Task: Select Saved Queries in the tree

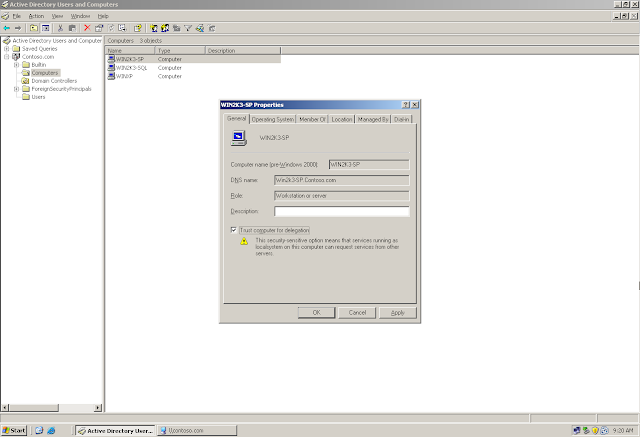Action: 40,49
